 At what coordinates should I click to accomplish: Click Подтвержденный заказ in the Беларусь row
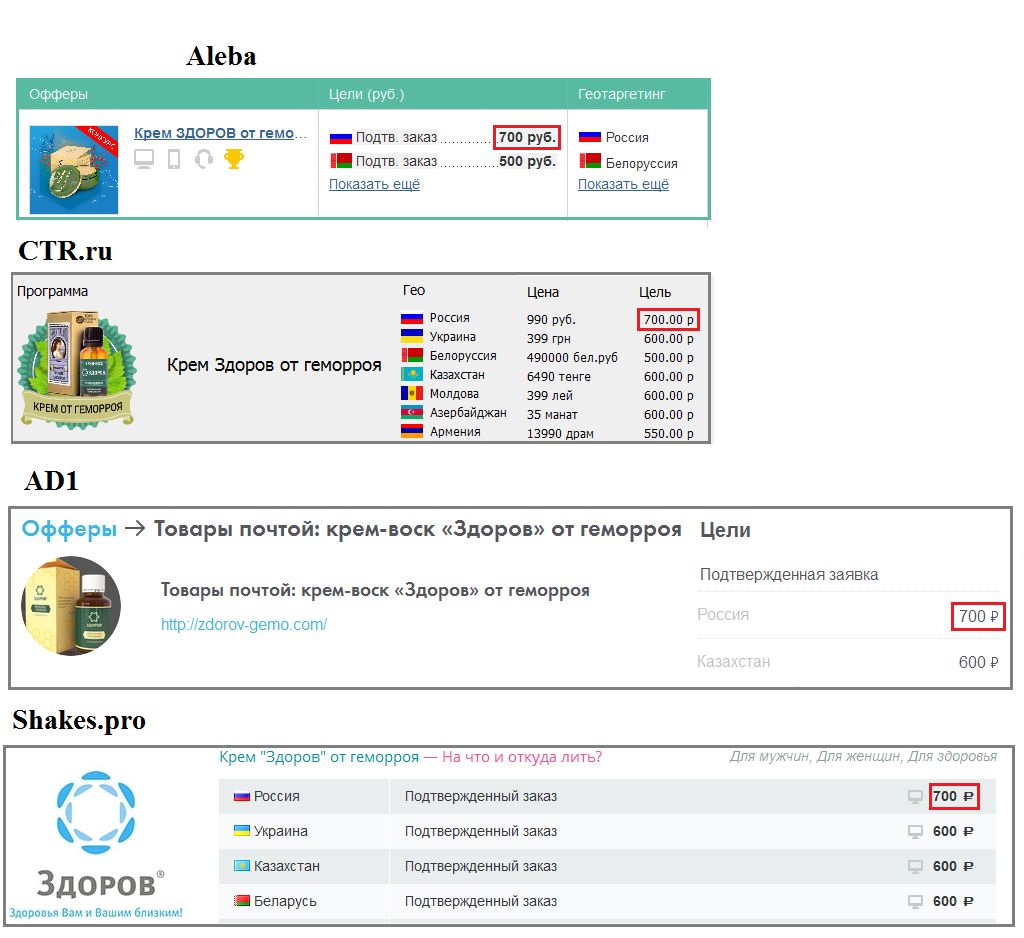point(481,901)
